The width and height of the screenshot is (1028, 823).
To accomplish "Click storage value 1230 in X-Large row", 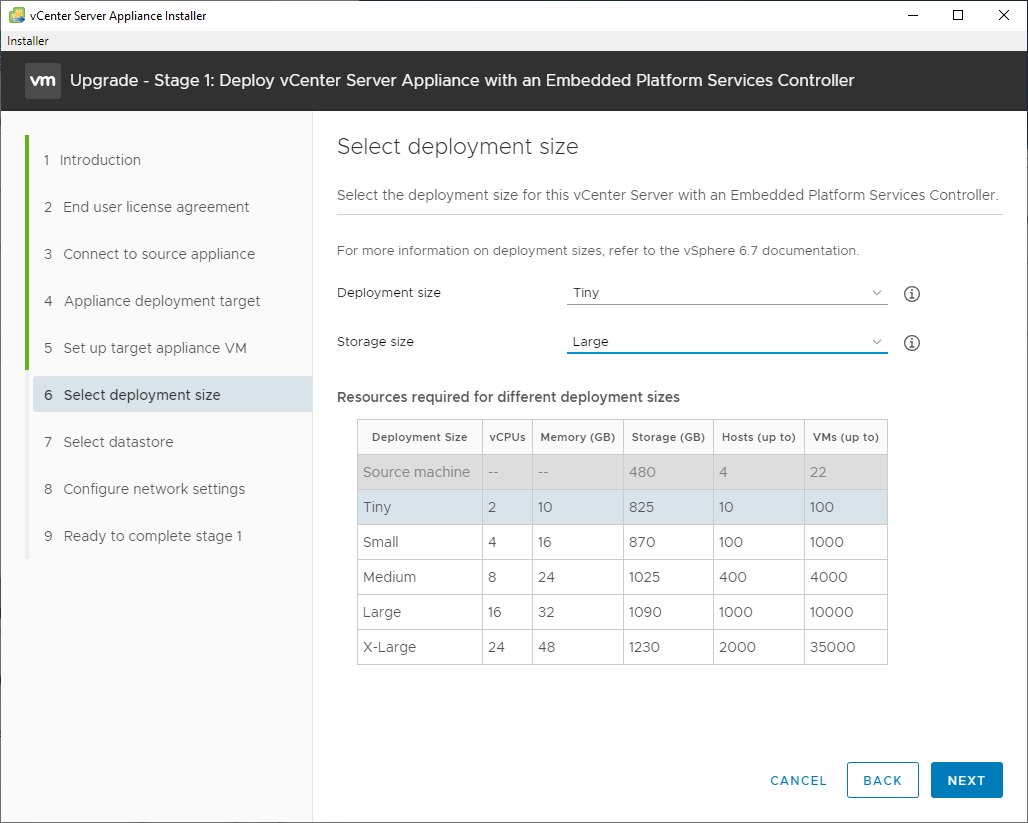I will [644, 647].
